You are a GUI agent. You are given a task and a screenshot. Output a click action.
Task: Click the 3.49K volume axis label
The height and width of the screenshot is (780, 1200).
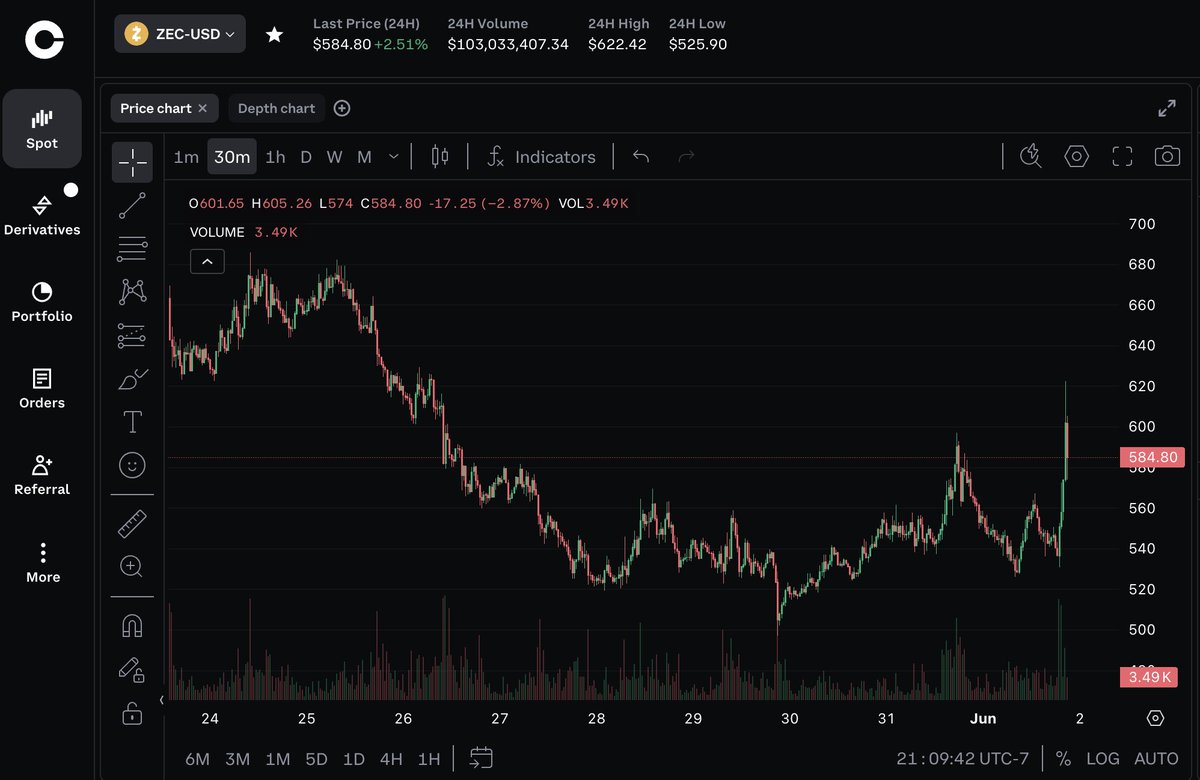1149,677
